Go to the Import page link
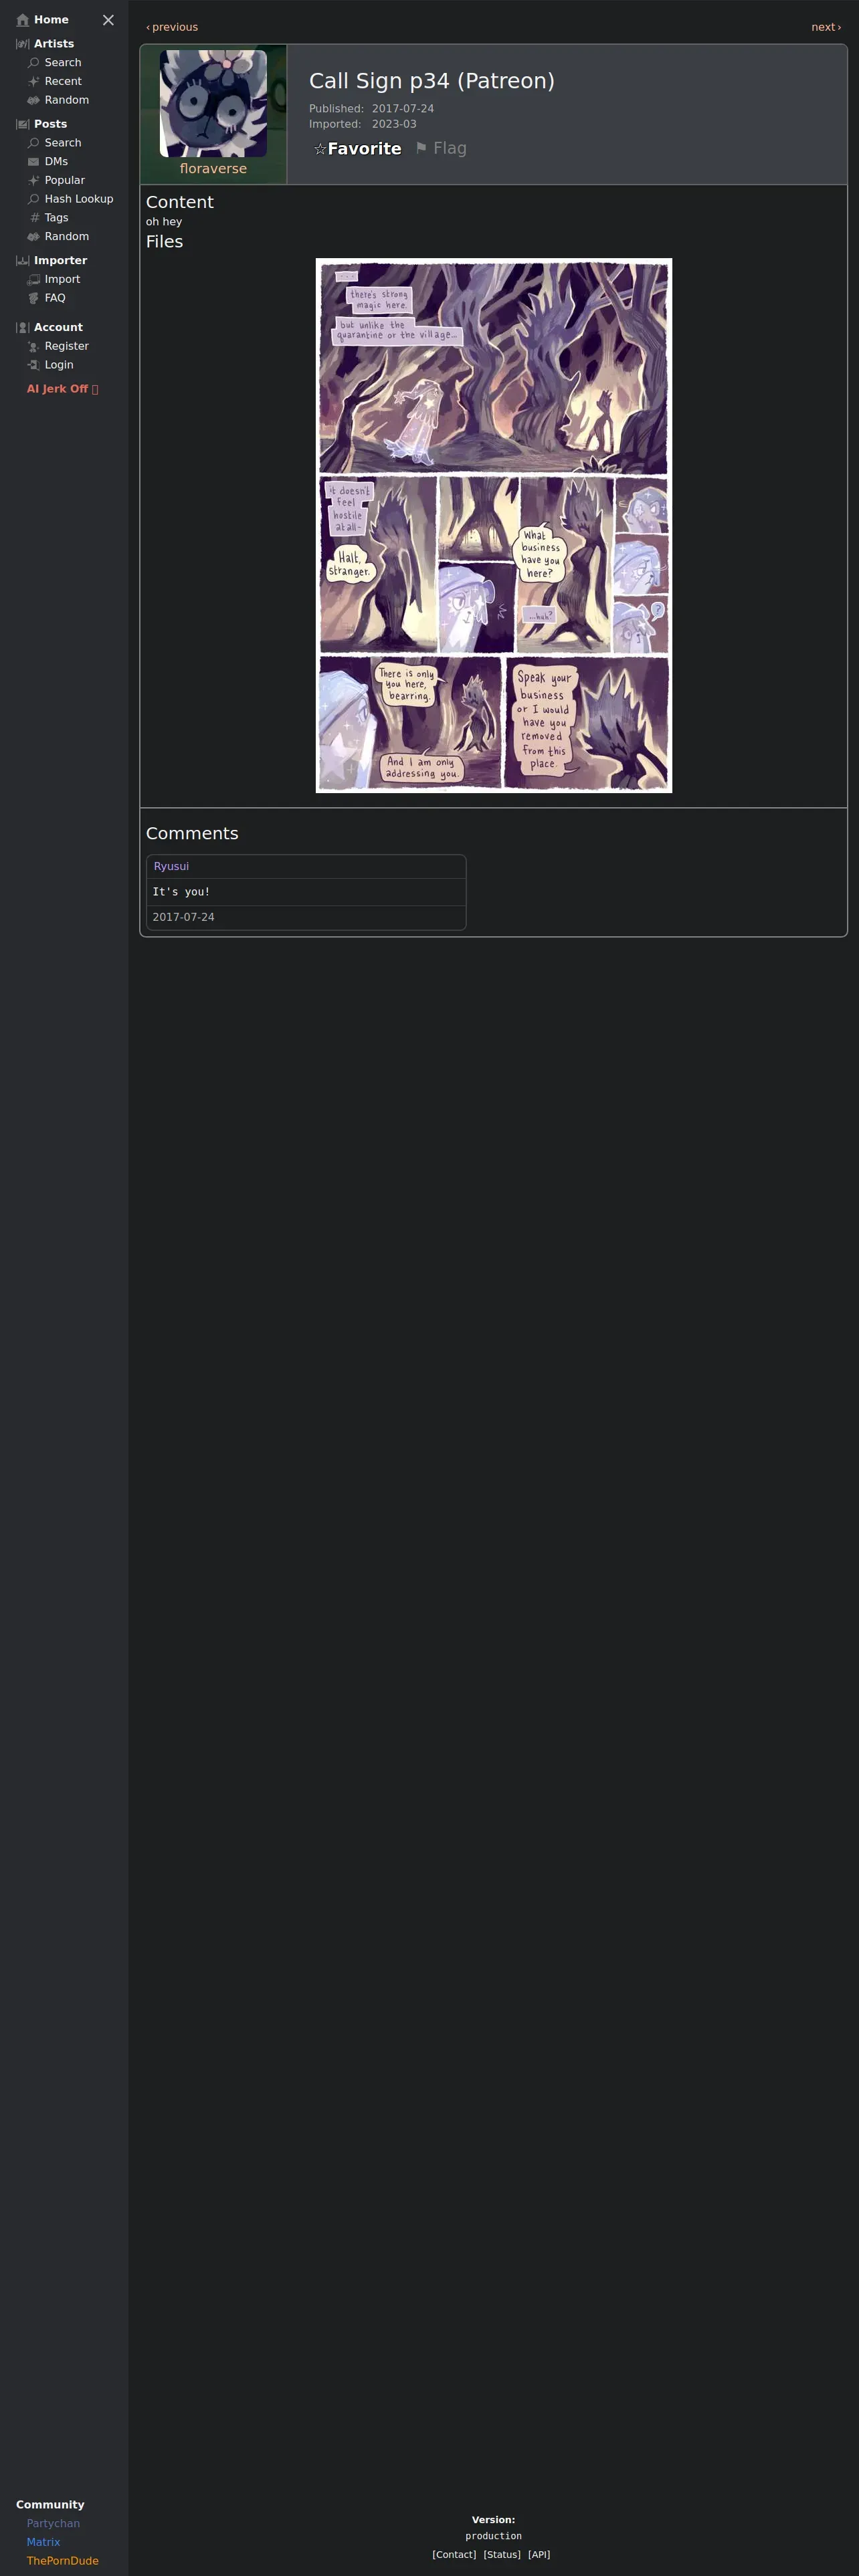This screenshot has width=859, height=2576. [x=62, y=279]
